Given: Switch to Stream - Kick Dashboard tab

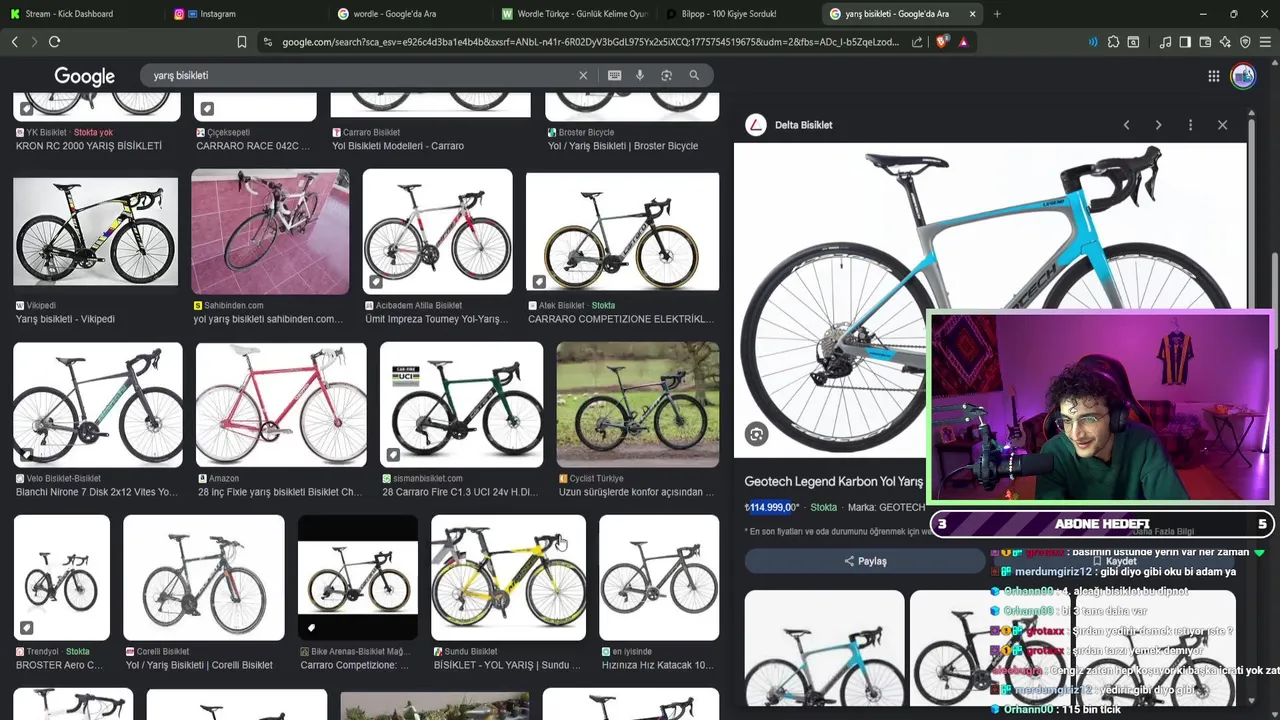Looking at the screenshot, I should [x=80, y=14].
